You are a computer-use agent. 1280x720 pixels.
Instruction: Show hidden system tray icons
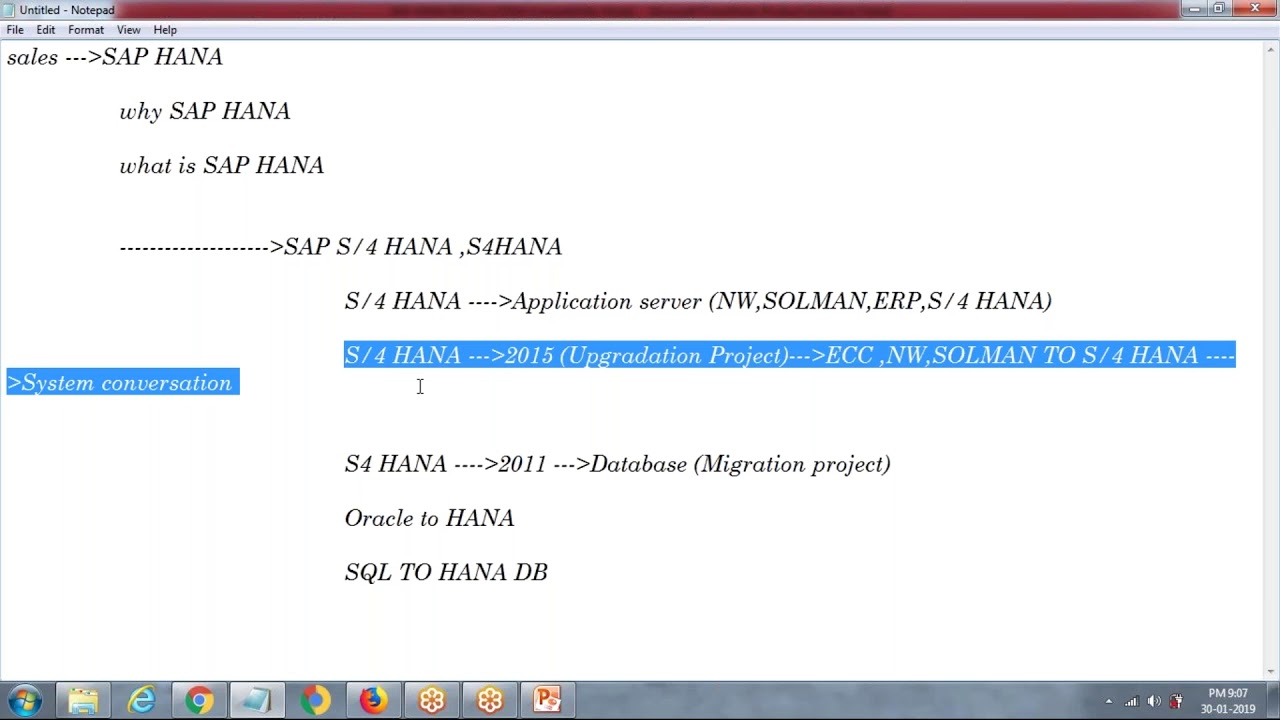click(x=1108, y=701)
